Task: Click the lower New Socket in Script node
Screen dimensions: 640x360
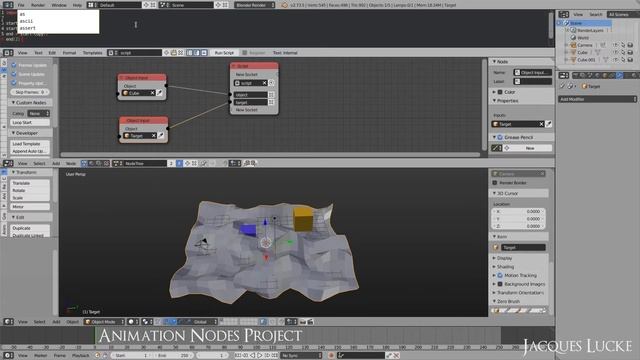Action: (x=247, y=110)
